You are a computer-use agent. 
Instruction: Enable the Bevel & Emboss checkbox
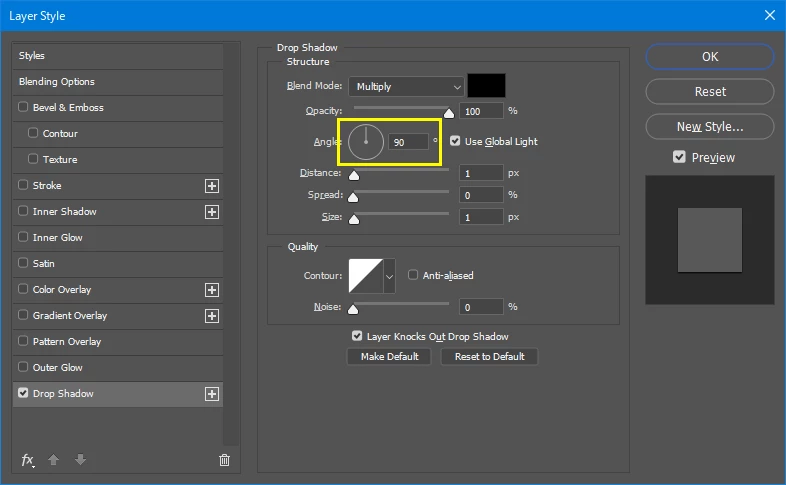pyautogui.click(x=23, y=107)
